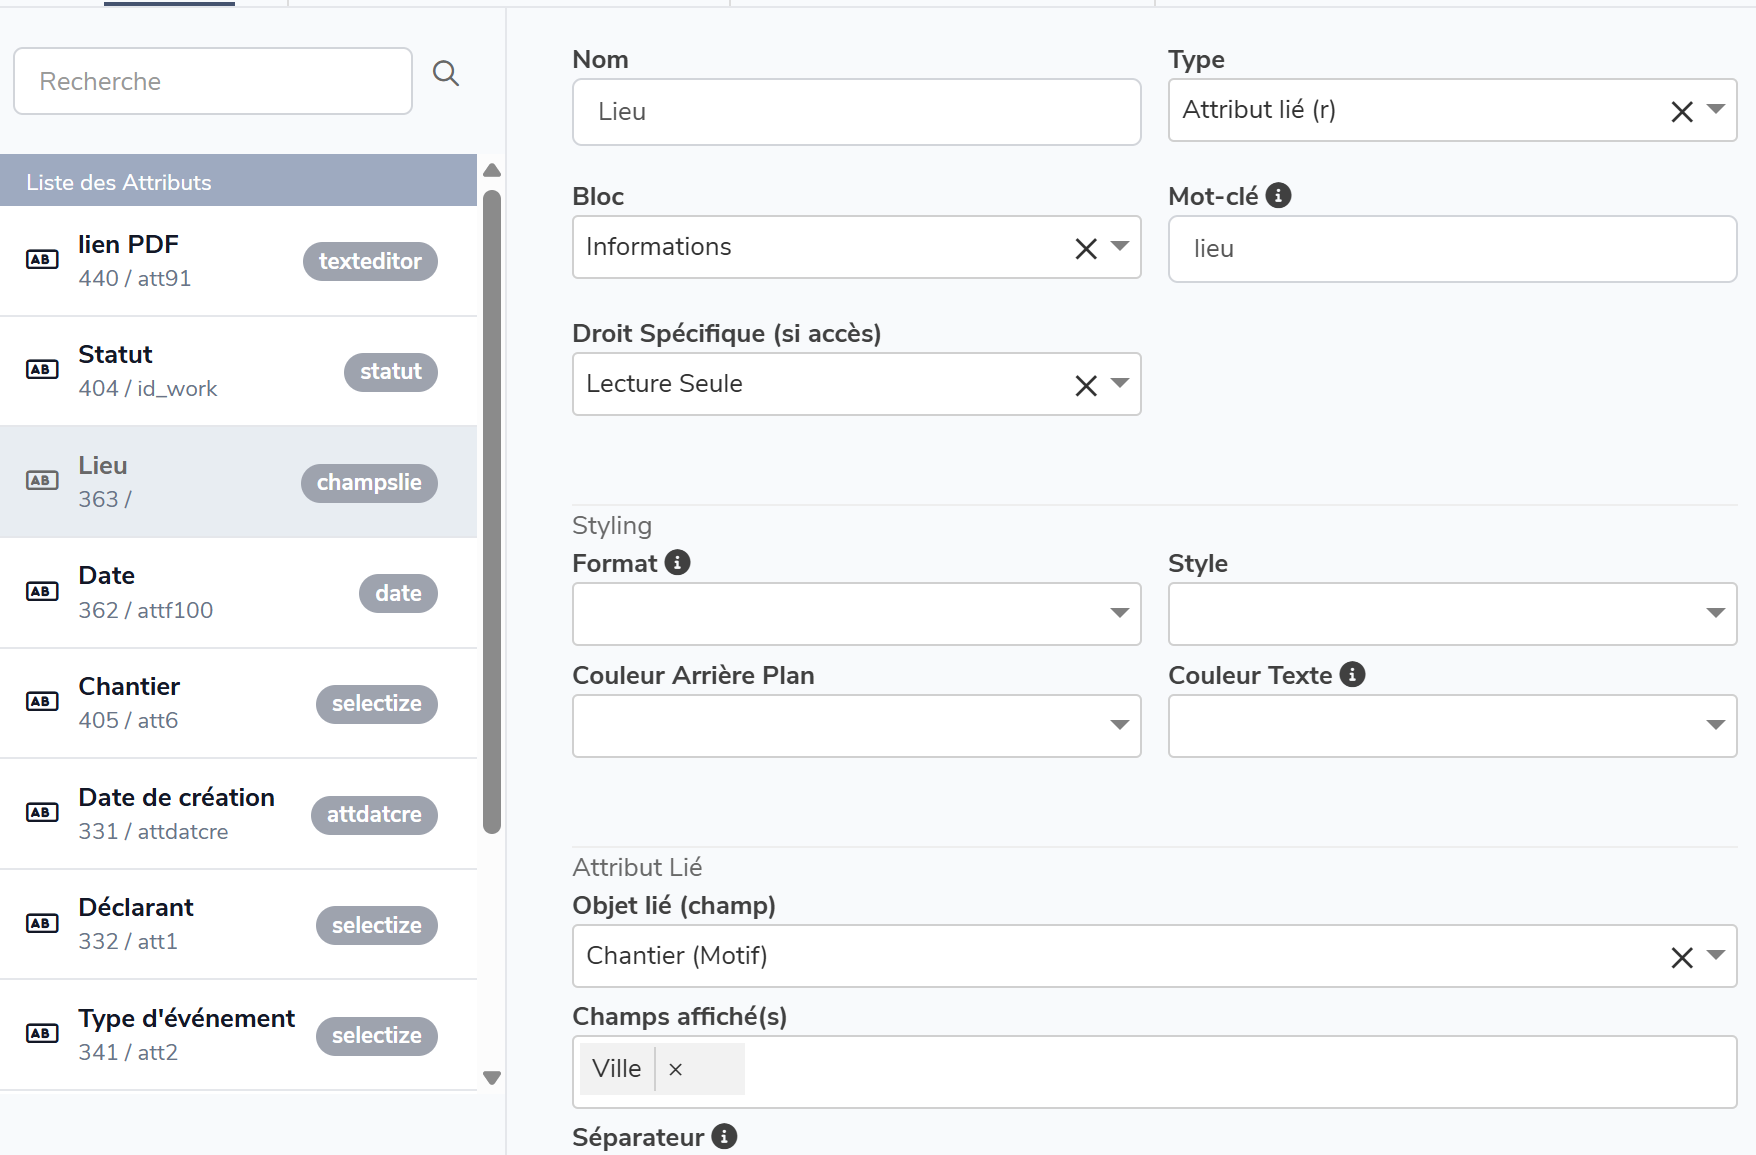Remove the Ville tag from Champs affichés

click(x=676, y=1069)
